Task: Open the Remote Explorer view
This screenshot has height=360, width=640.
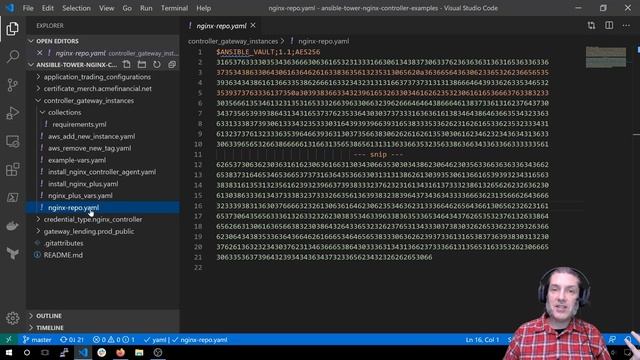Action: (x=12, y=142)
